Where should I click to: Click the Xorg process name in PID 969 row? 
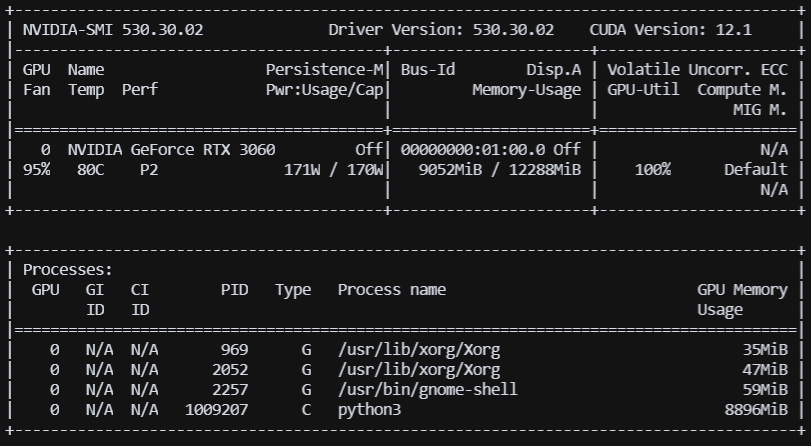[x=419, y=350]
